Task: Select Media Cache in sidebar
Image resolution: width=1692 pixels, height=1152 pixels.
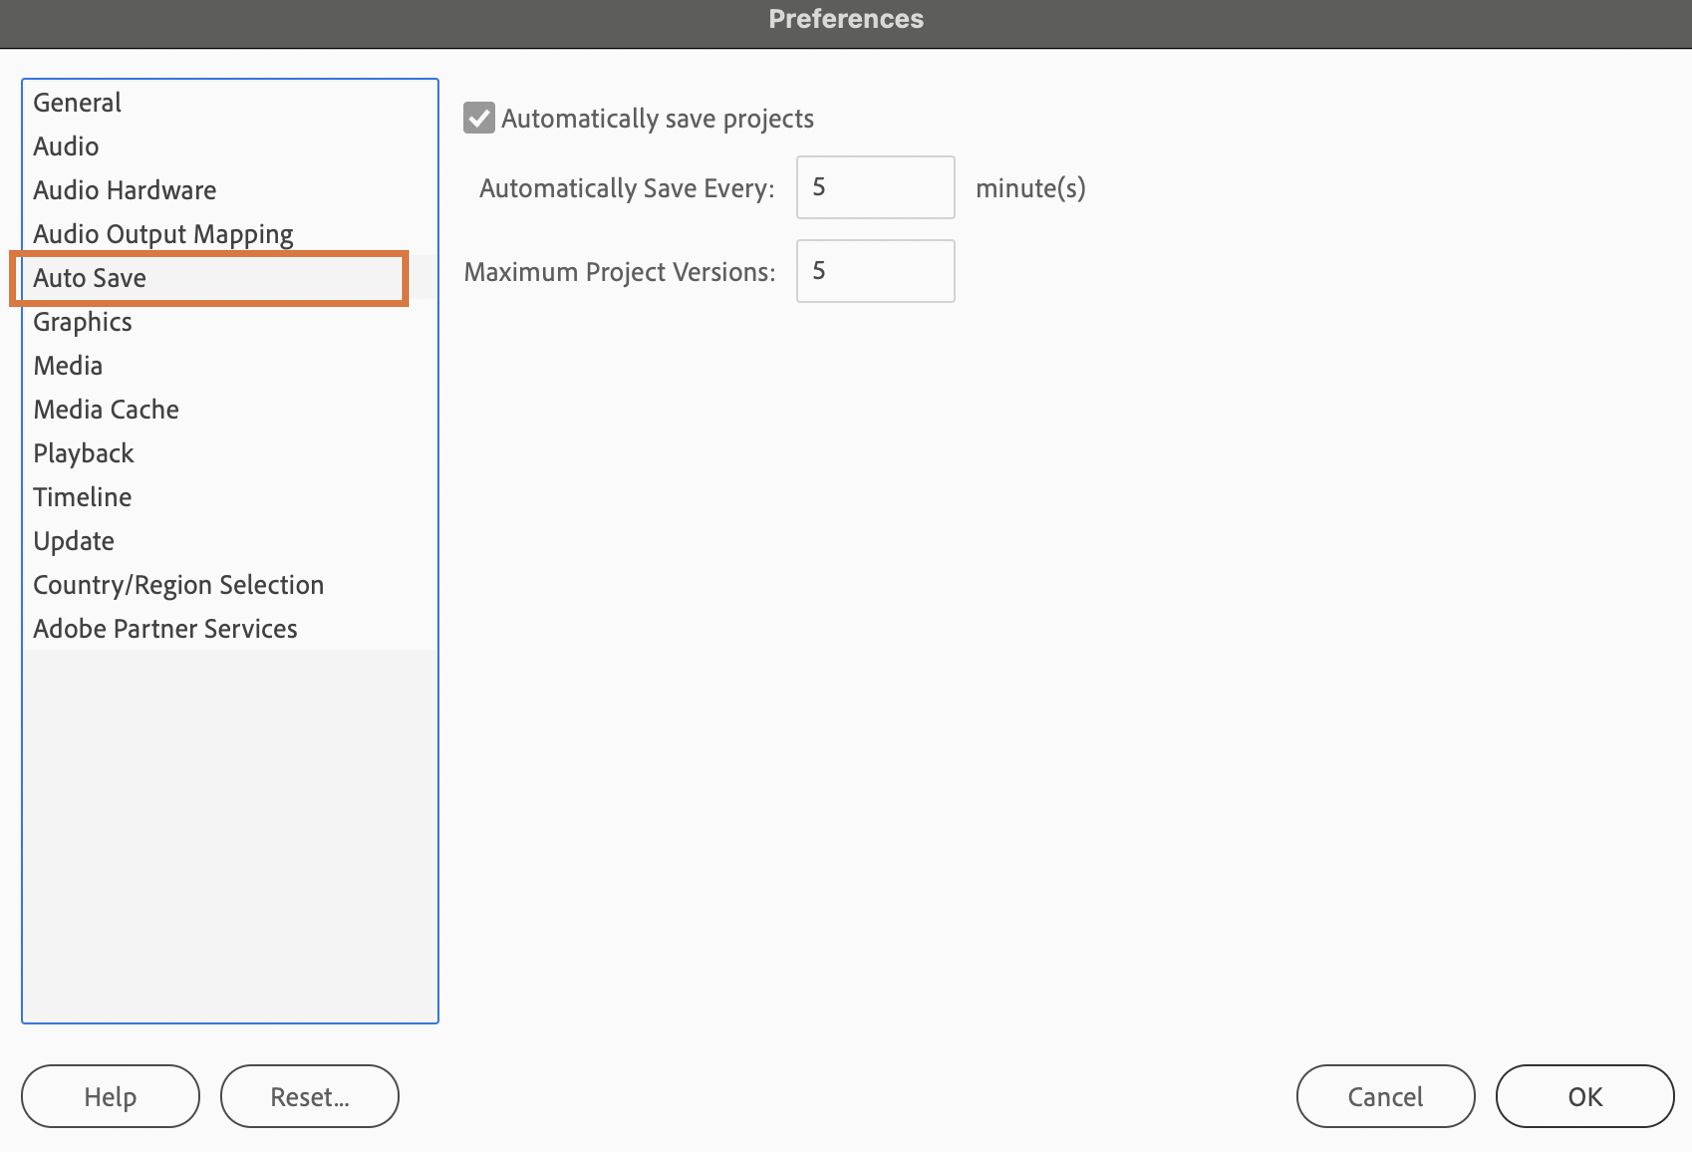Action: pyautogui.click(x=106, y=410)
